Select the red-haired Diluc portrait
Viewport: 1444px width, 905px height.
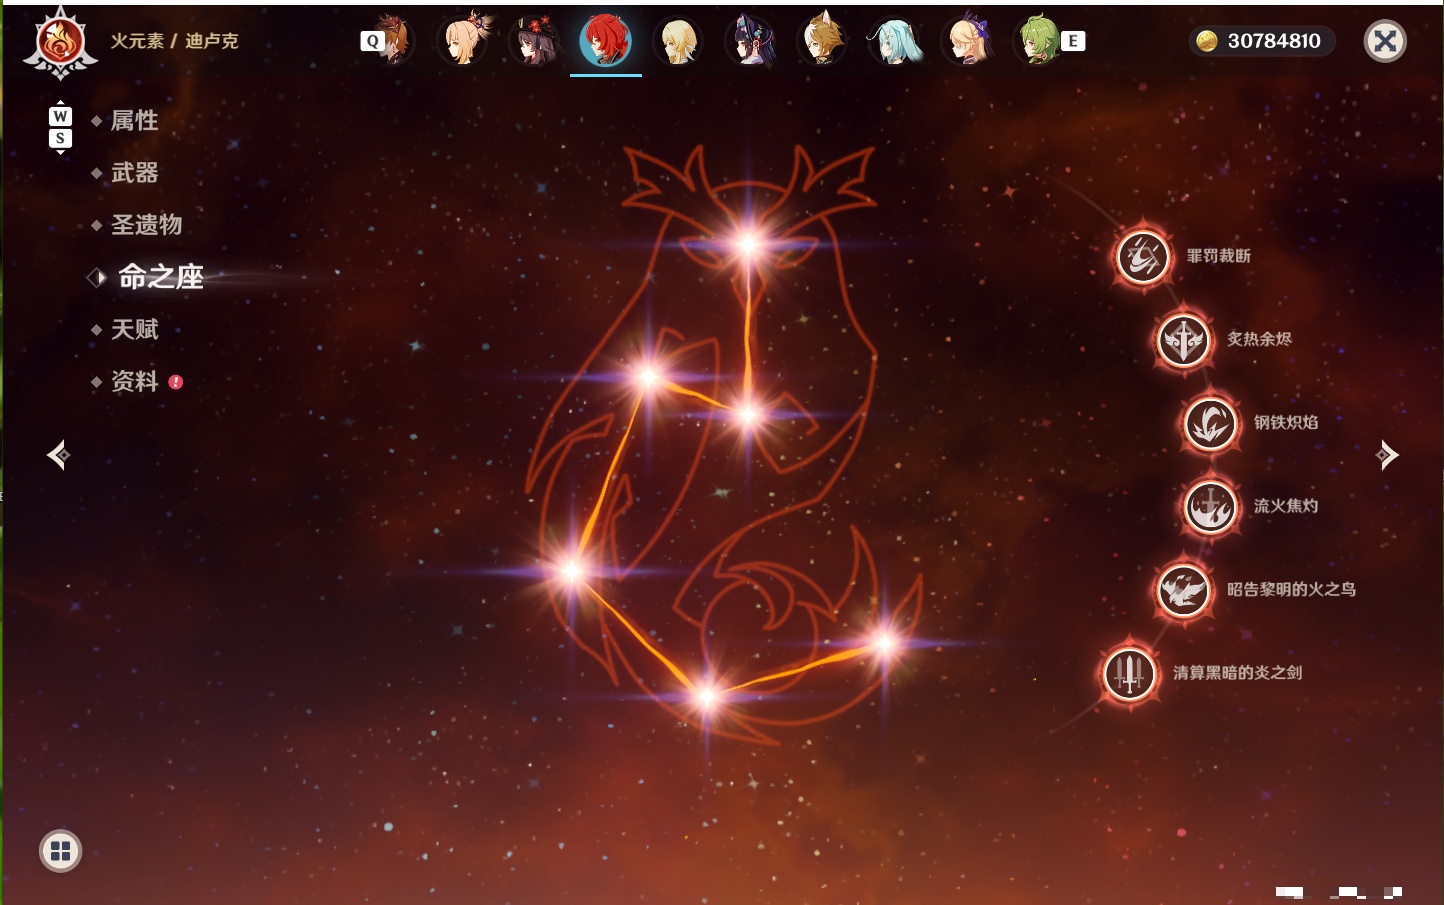(606, 41)
